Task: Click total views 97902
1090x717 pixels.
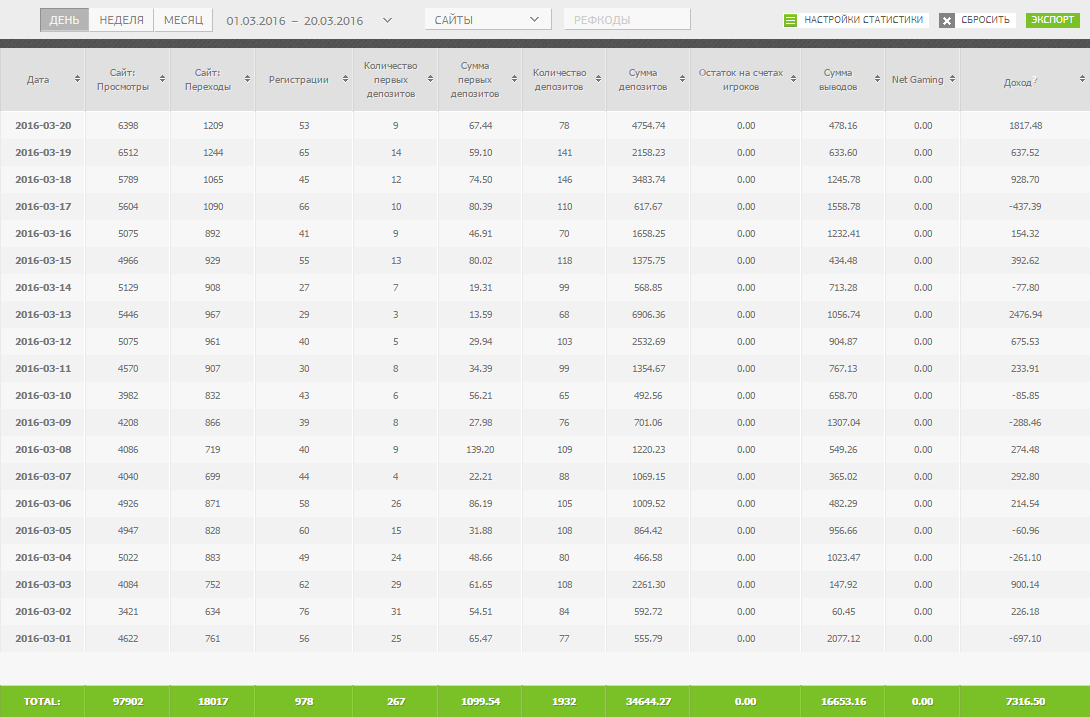Action: coord(128,701)
